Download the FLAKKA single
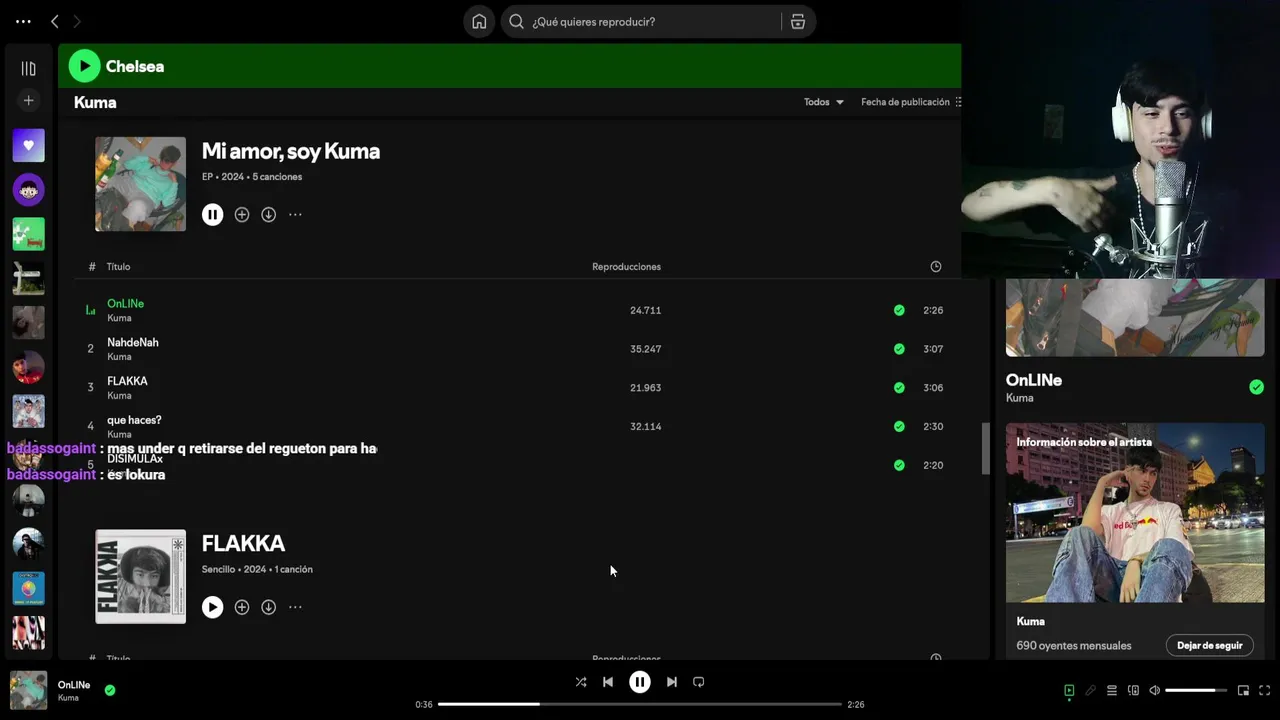 point(268,607)
